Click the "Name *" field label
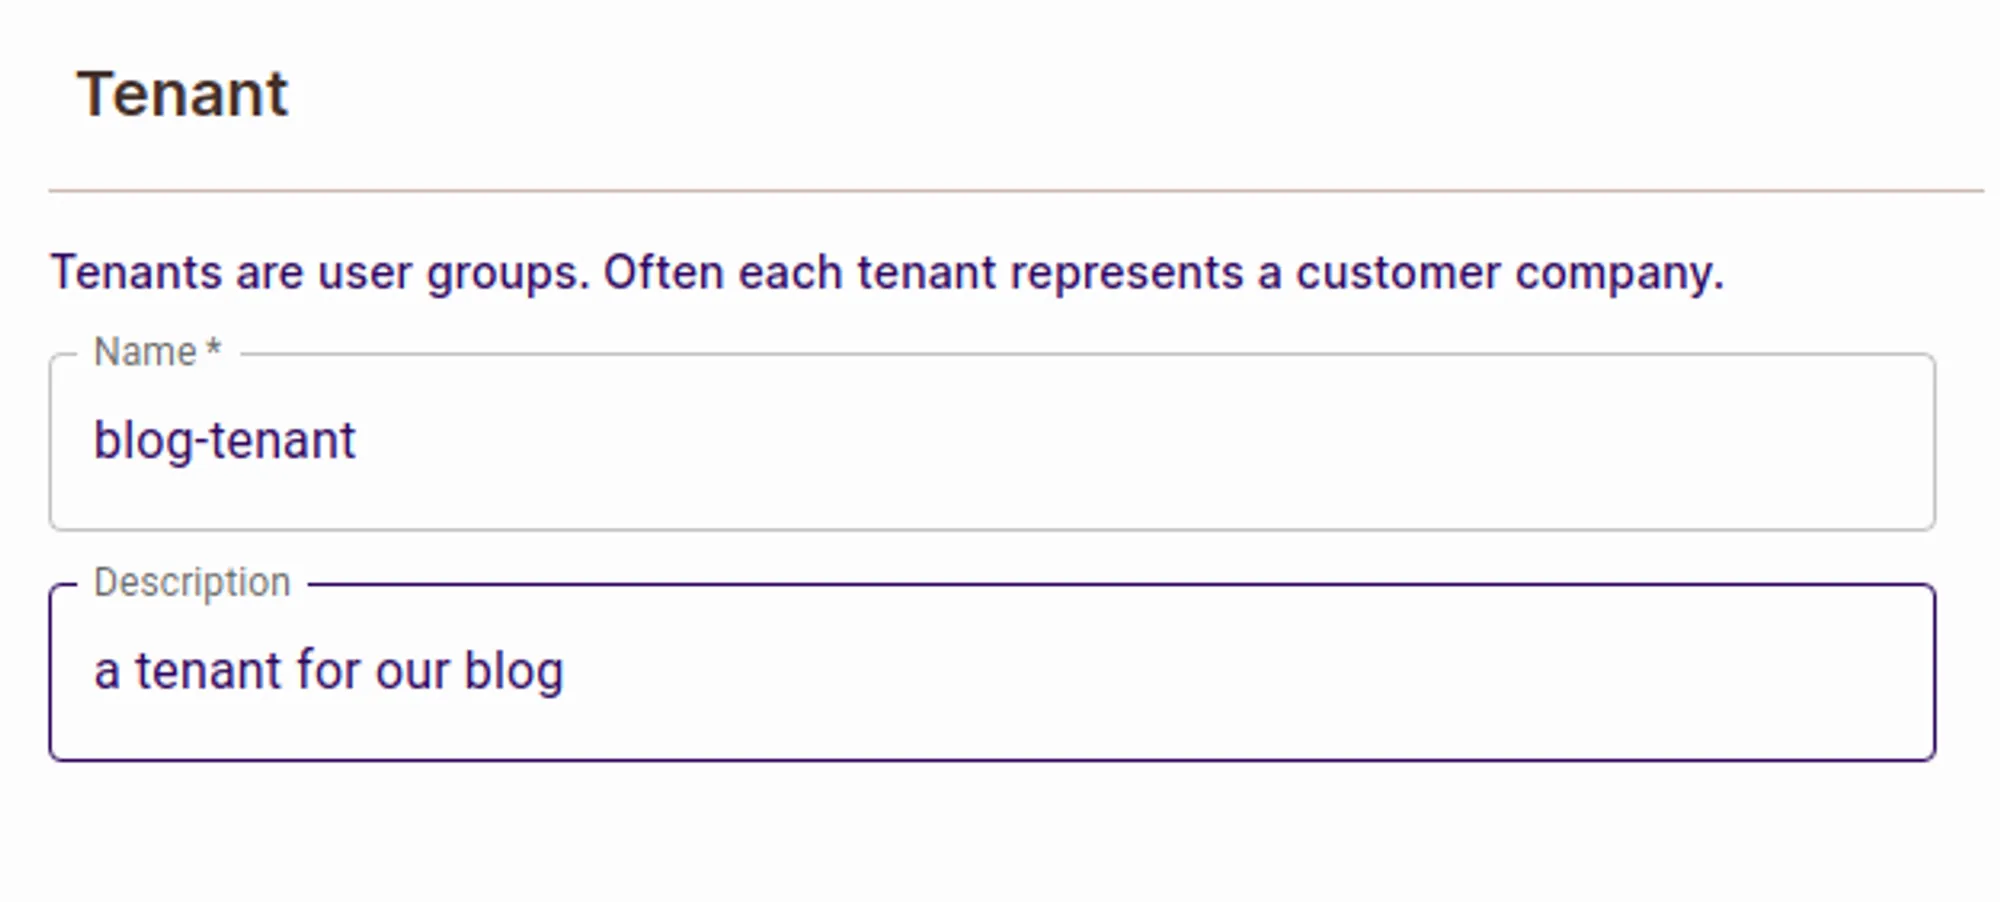The height and width of the screenshot is (902, 2000). coord(145,352)
